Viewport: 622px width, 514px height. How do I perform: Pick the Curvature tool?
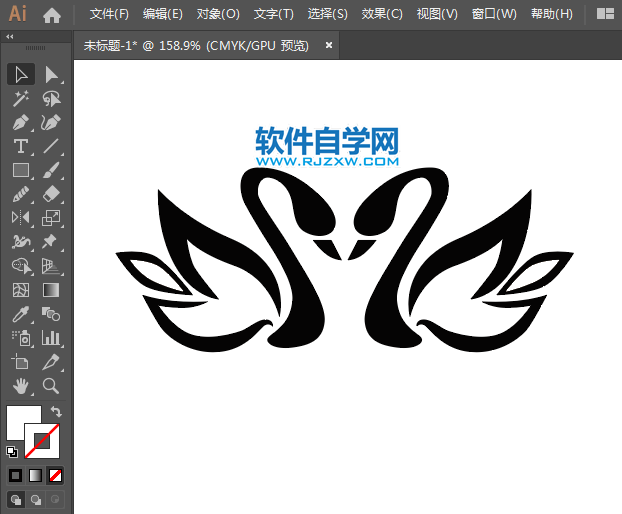click(52, 123)
